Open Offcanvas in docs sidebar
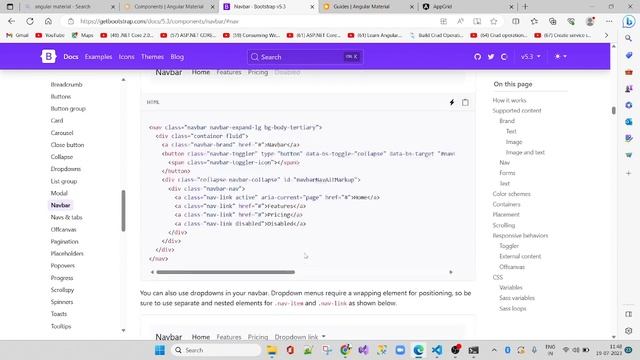 tap(63, 229)
